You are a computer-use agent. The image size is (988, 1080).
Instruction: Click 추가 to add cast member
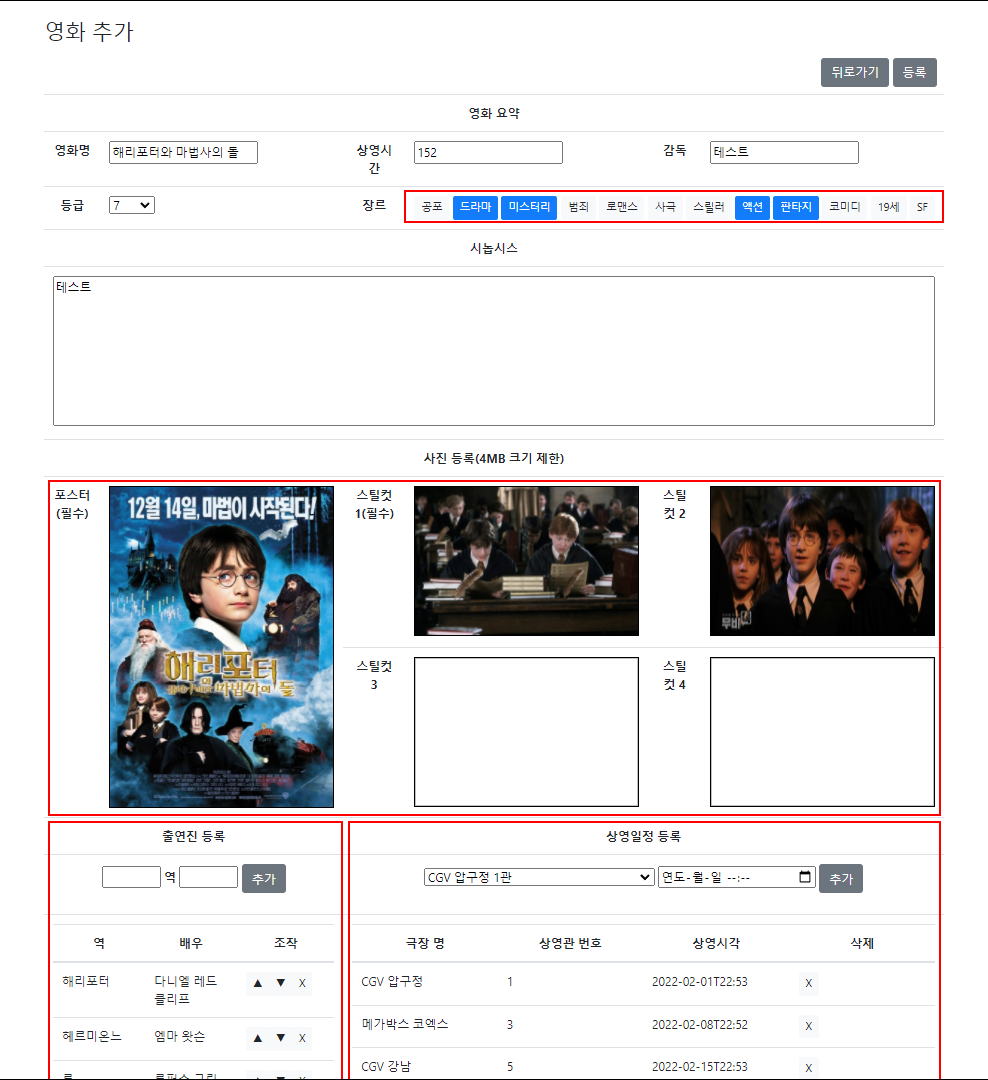(x=264, y=879)
